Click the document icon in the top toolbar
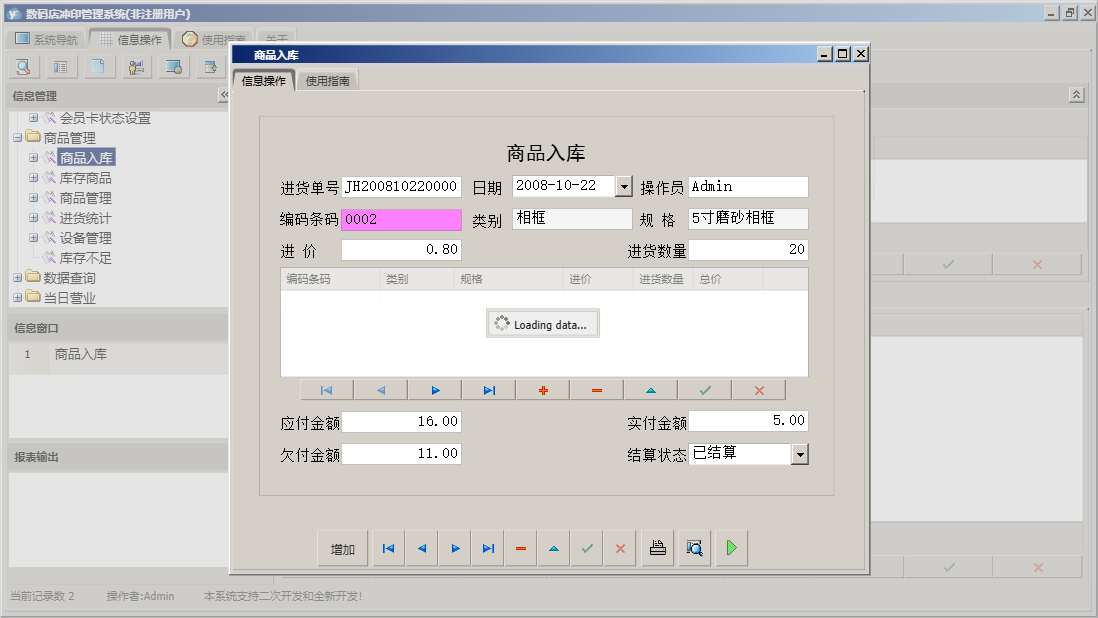The height and width of the screenshot is (618, 1098). [98, 66]
